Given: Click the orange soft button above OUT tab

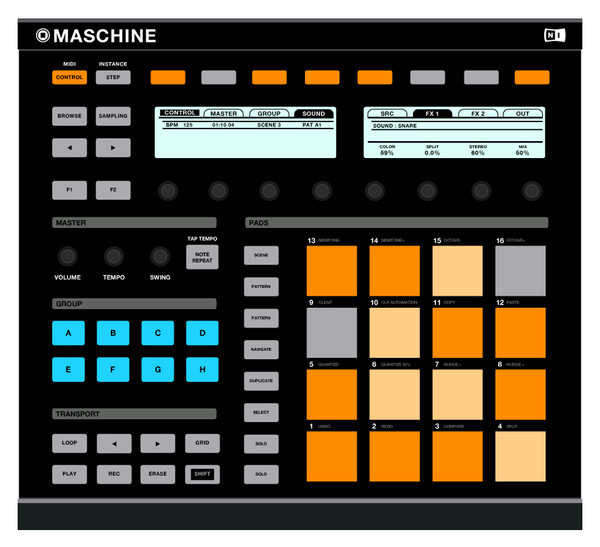Looking at the screenshot, I should click(532, 77).
